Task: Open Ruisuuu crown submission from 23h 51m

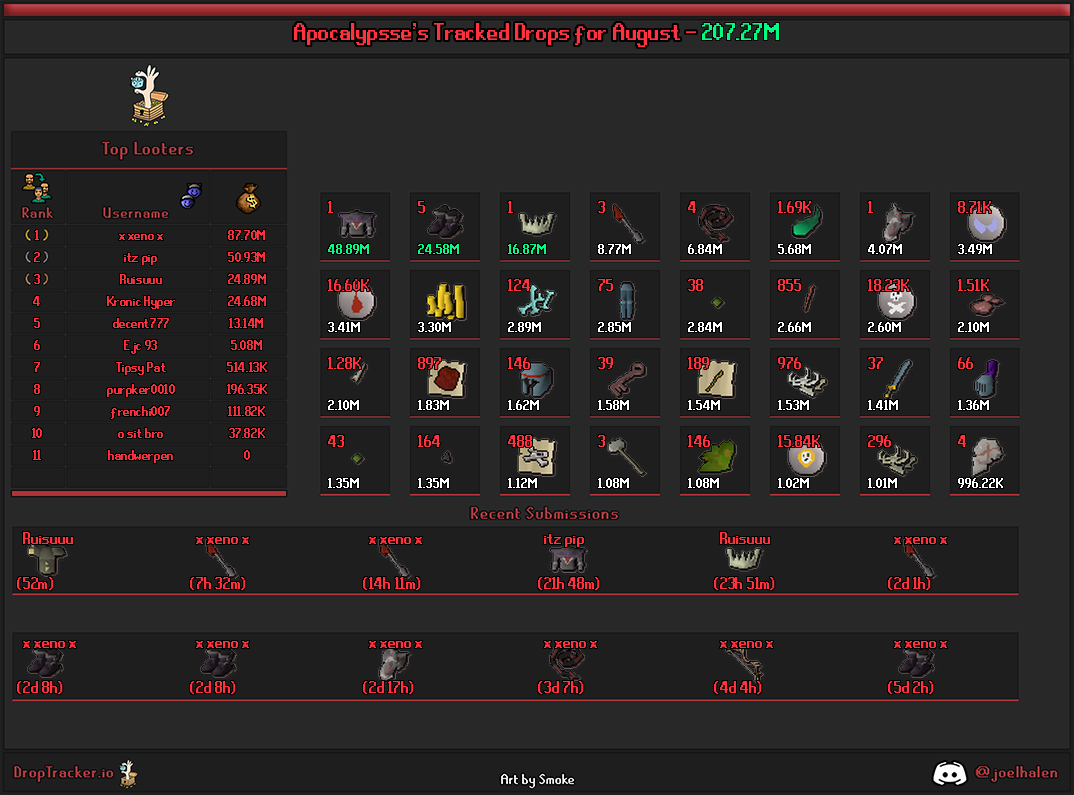Action: point(744,561)
